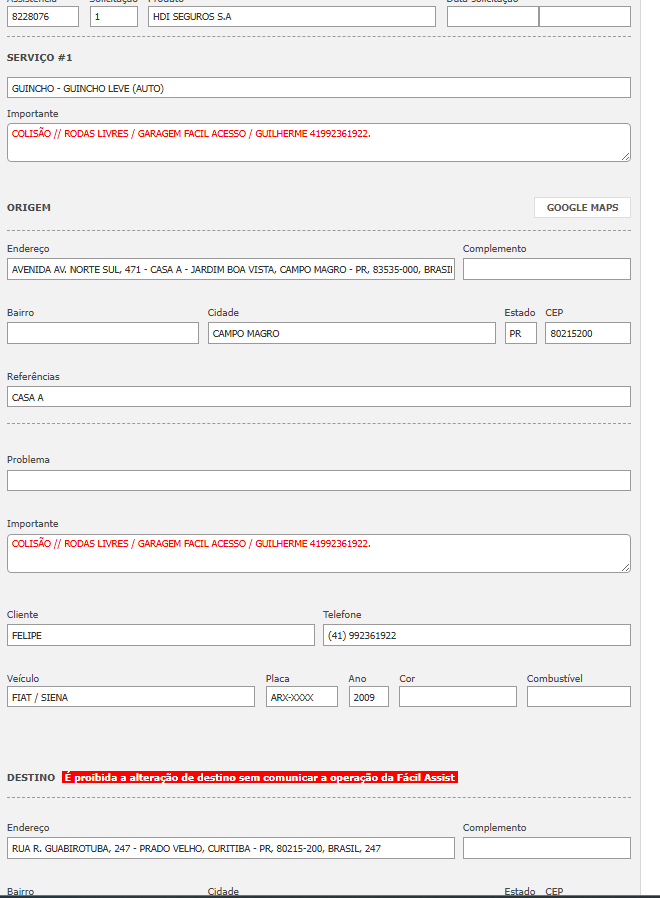Screen dimensions: 660x898
Task: Select the Produto field with HDI SEGUROS S.A
Action: click(291, 17)
